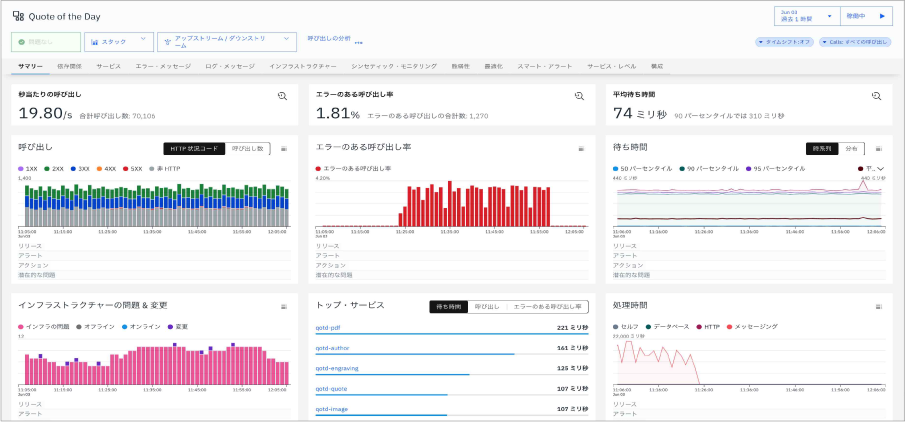Image resolution: width=905 pixels, height=422 pixels.
Task: Switch to the ログ・メッセージ tab
Action: tap(230, 66)
